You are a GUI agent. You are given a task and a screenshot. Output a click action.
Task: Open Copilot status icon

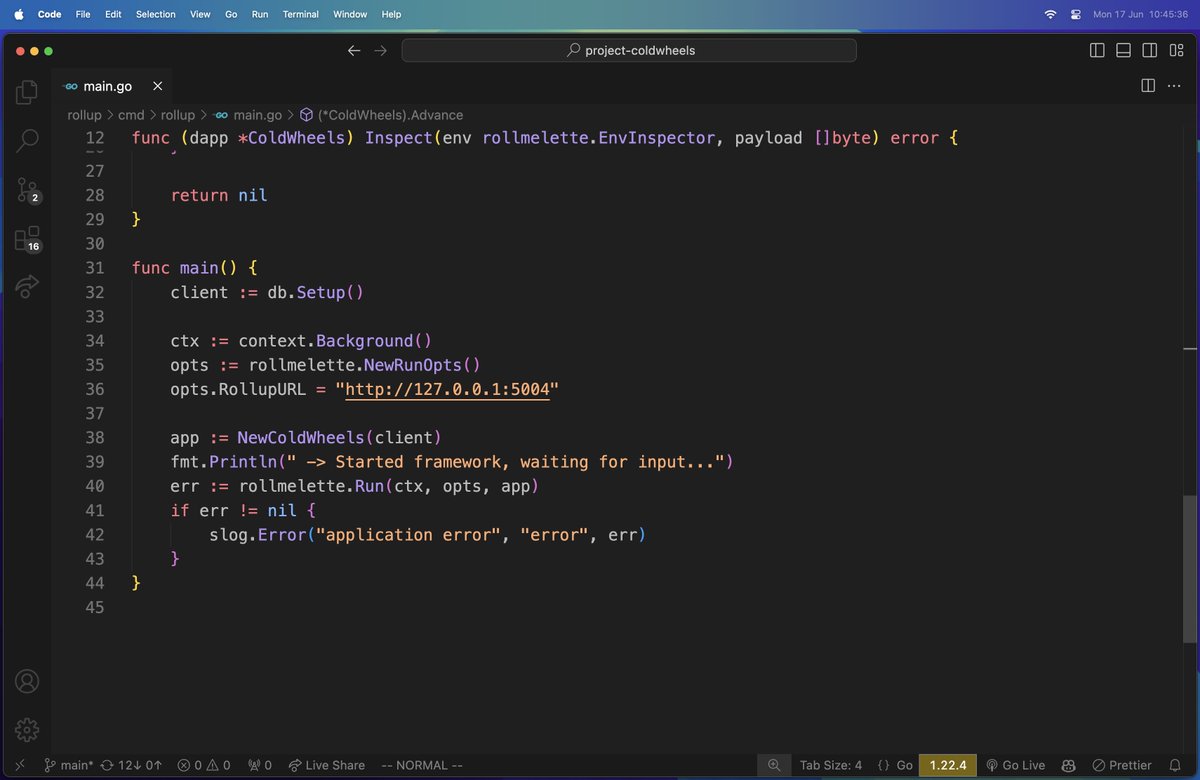click(1068, 765)
